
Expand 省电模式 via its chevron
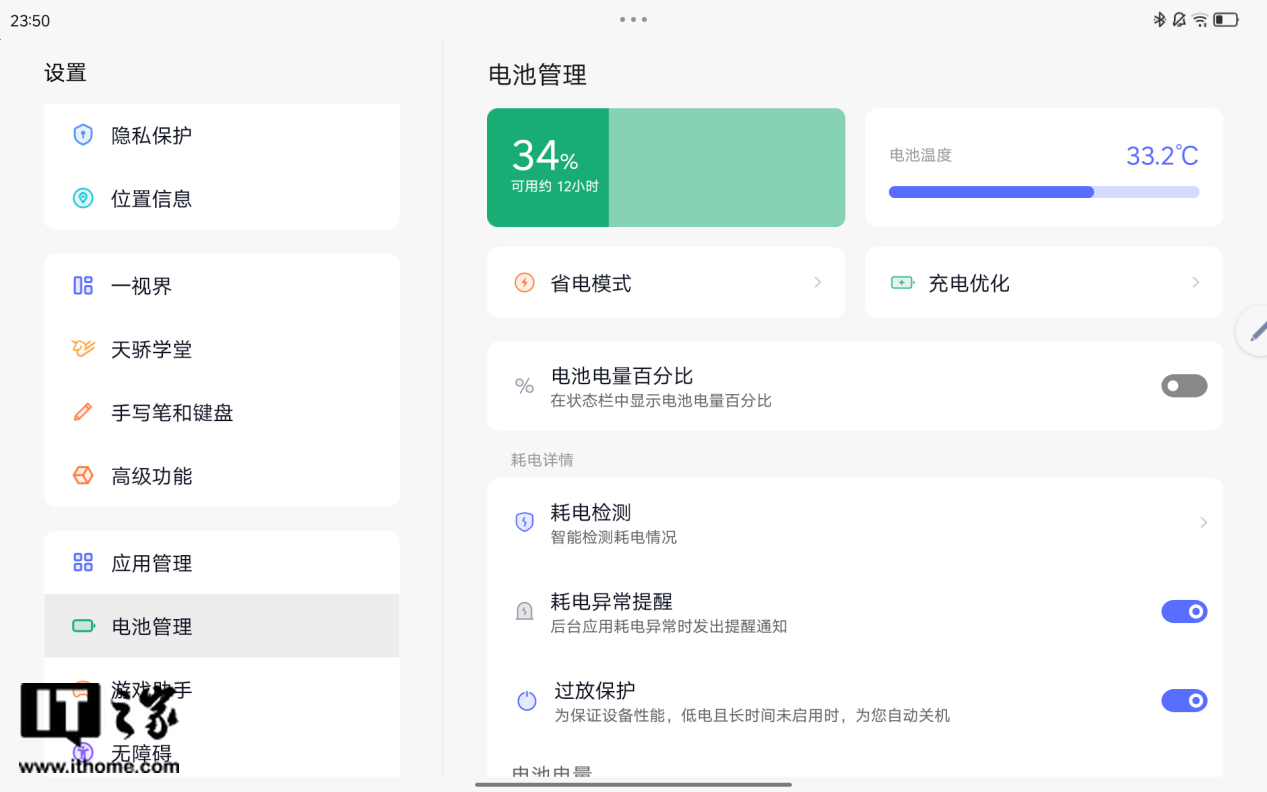818,283
